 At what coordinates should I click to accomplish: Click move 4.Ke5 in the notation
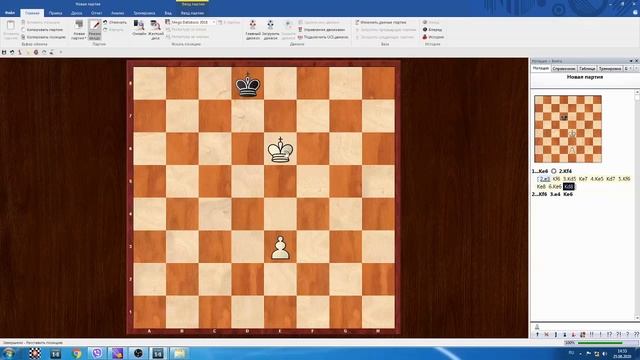pos(597,179)
